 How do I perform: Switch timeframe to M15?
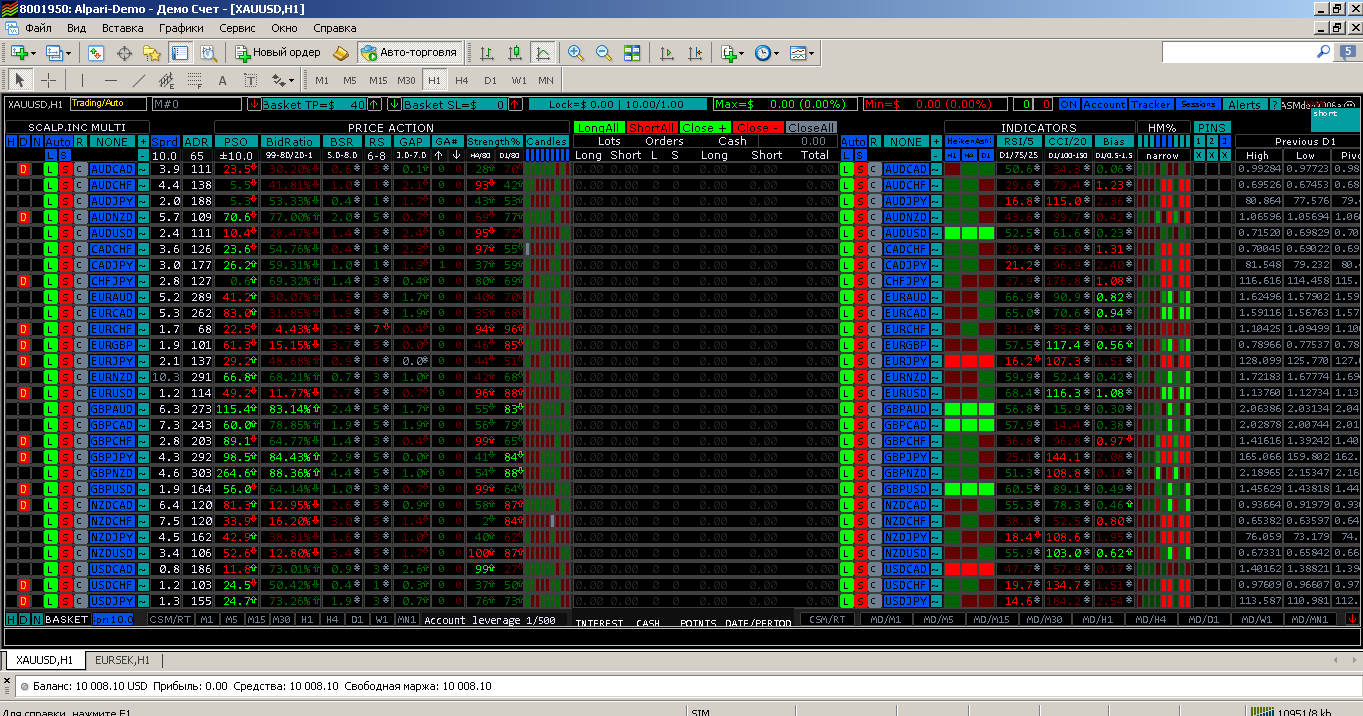pos(378,80)
